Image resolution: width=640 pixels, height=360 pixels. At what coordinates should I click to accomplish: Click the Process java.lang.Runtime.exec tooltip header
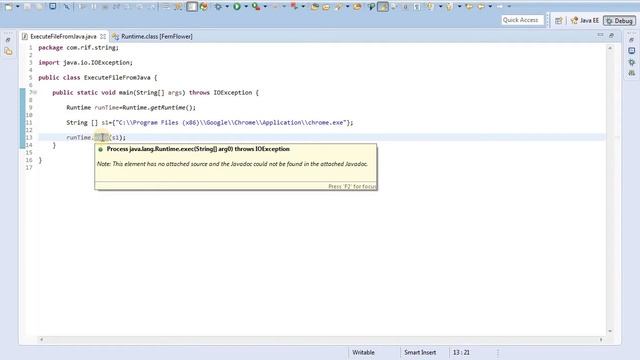tap(198, 149)
